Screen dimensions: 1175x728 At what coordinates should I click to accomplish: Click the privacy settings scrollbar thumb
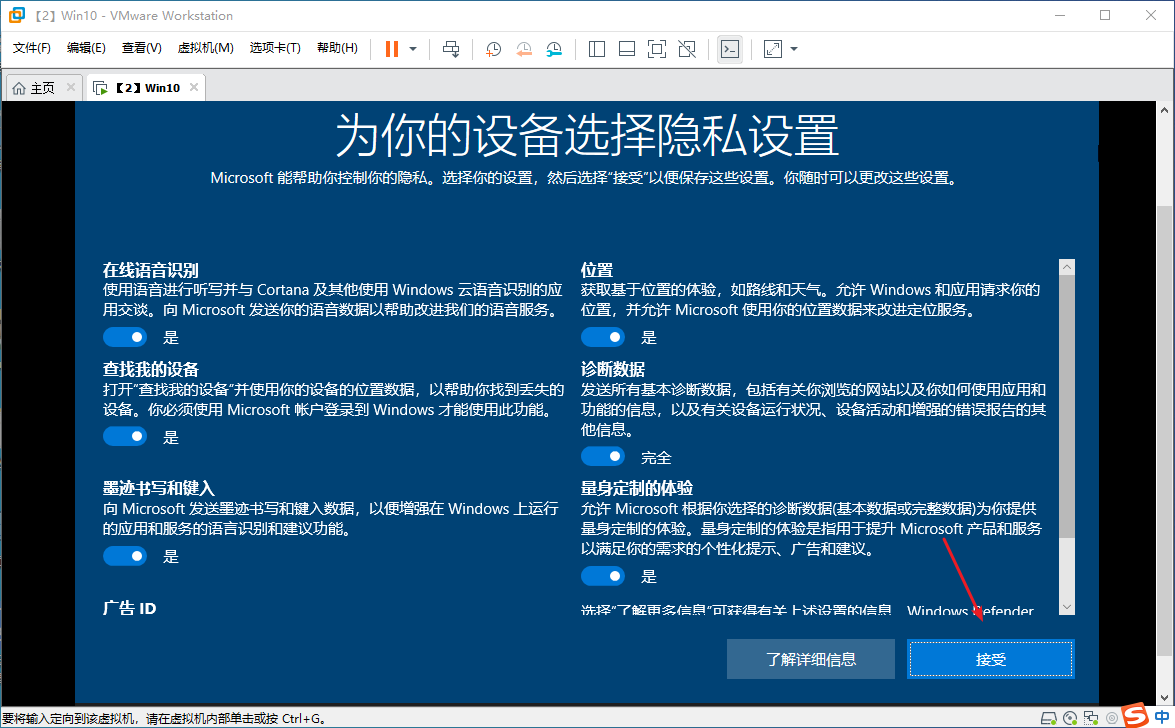(1067, 406)
